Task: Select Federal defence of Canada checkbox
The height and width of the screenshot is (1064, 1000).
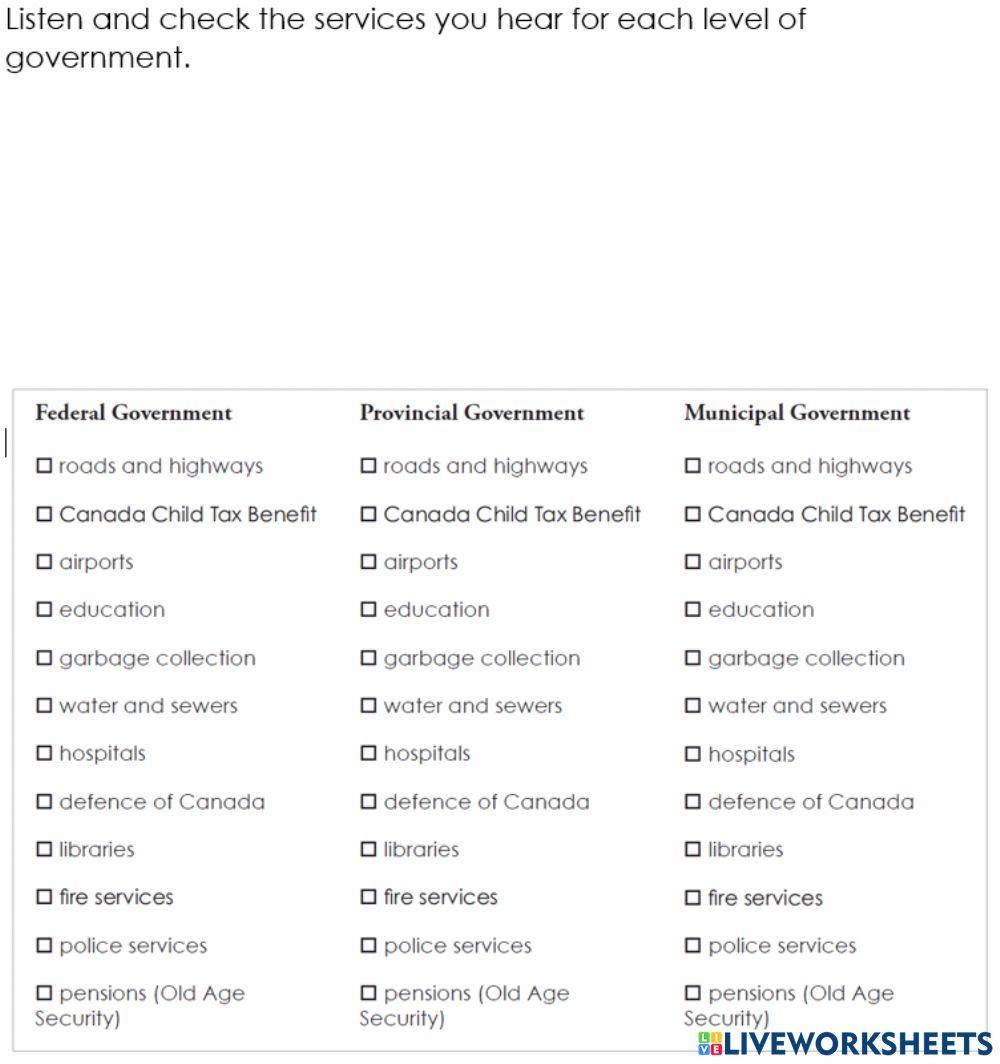Action: [44, 802]
